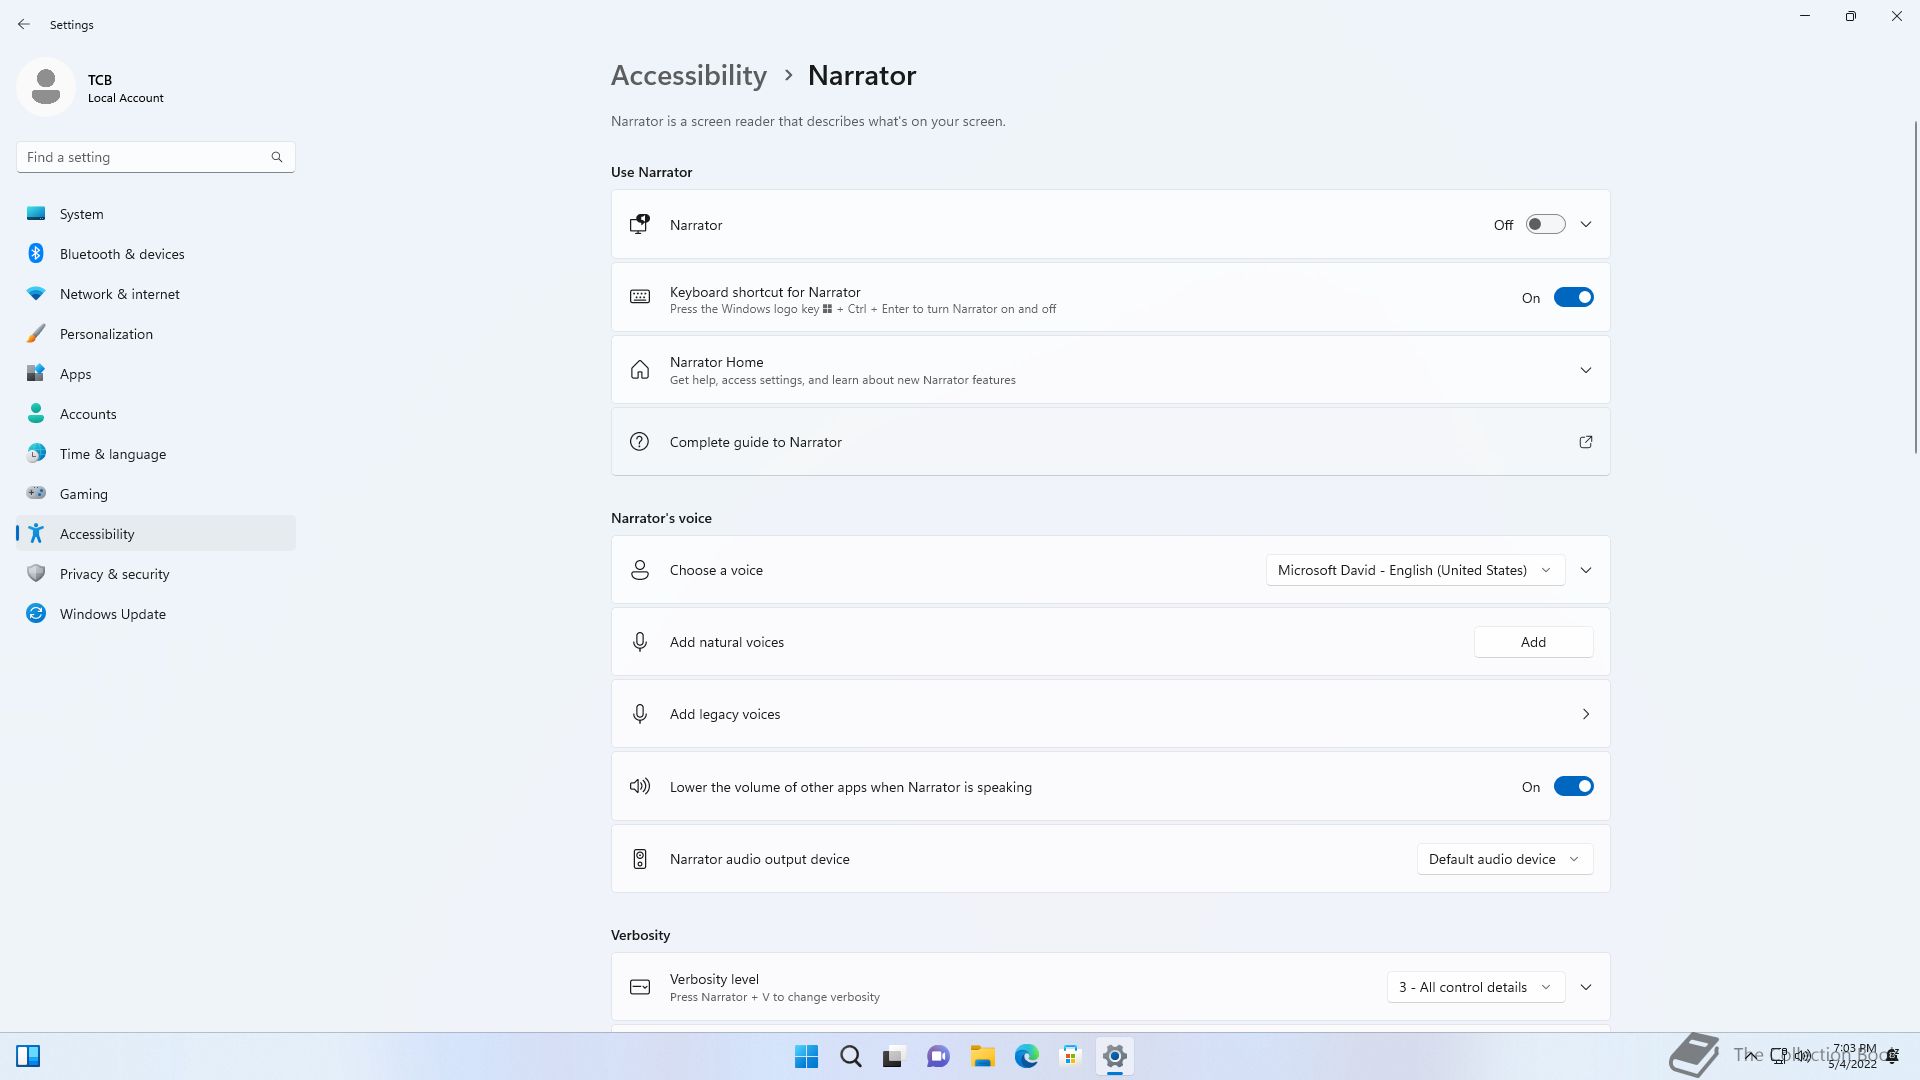
Task: Open Accounts settings
Action: point(156,414)
